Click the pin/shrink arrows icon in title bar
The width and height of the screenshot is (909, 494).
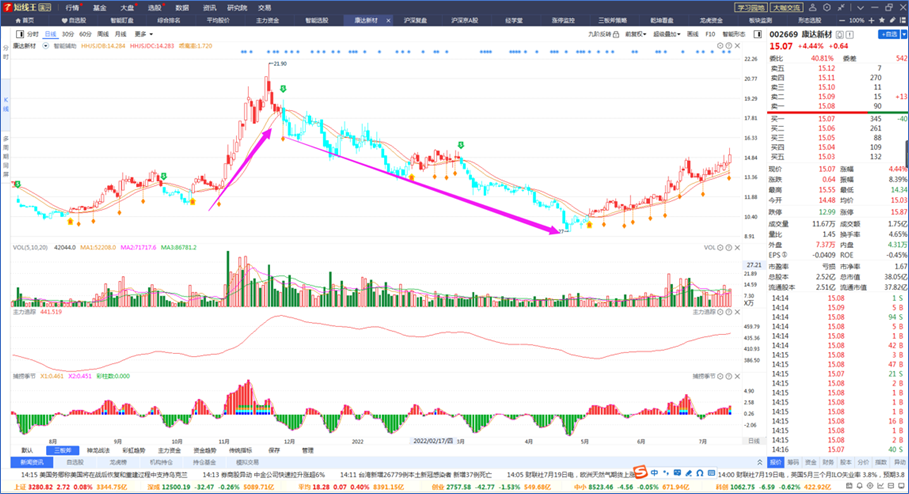[841, 8]
